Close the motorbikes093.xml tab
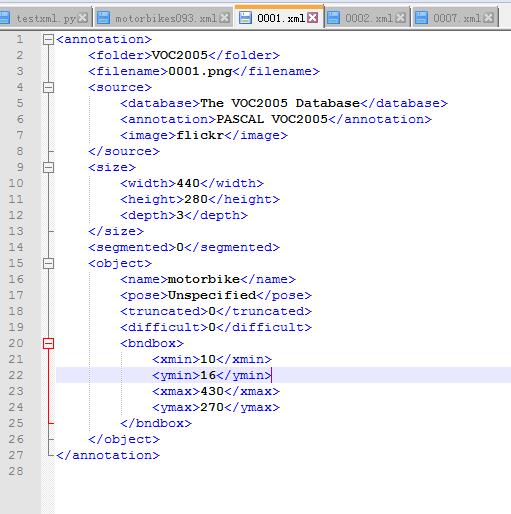 coord(225,18)
